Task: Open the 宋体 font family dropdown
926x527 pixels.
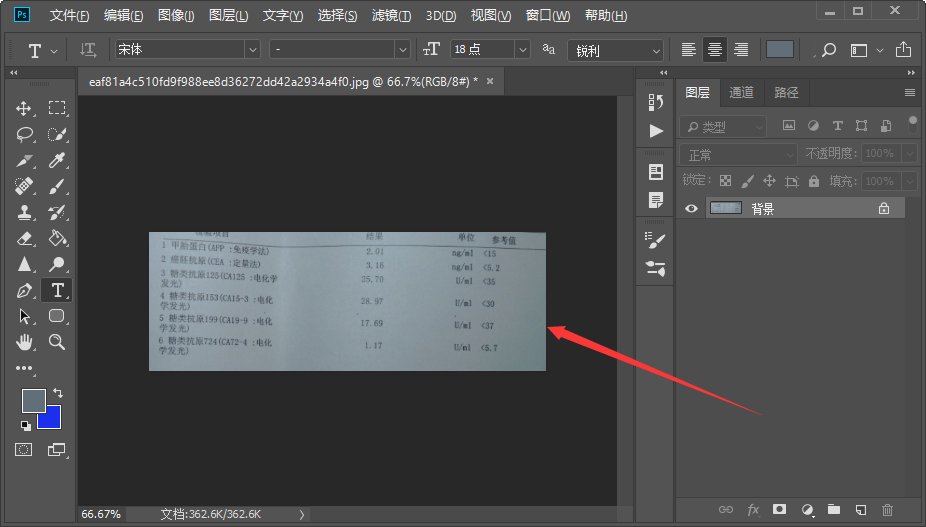Action: (x=252, y=50)
